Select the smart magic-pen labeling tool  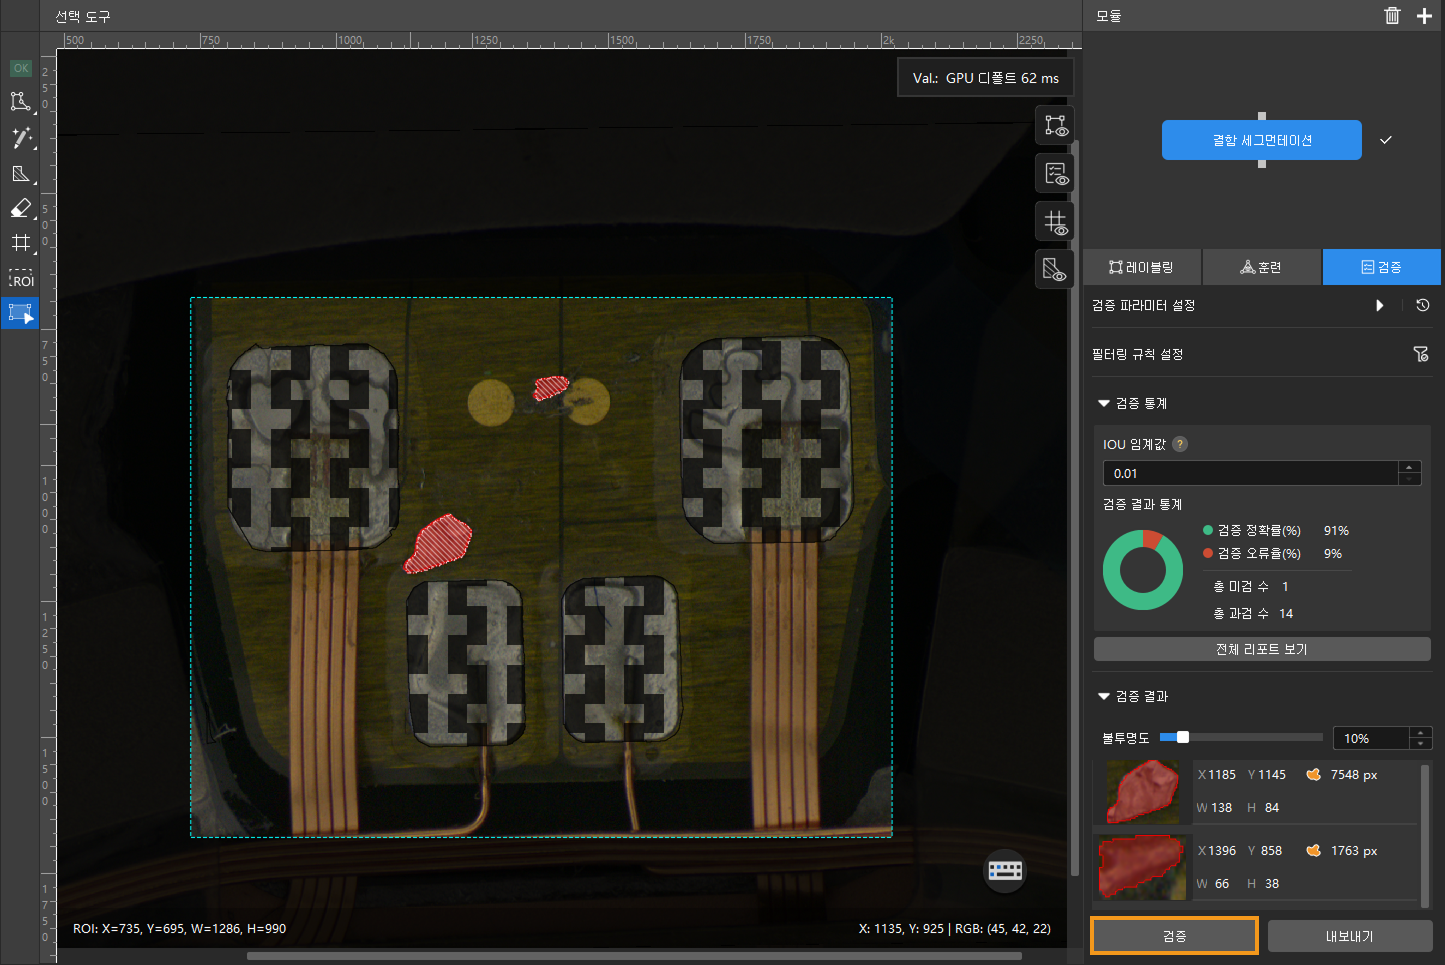tap(20, 138)
